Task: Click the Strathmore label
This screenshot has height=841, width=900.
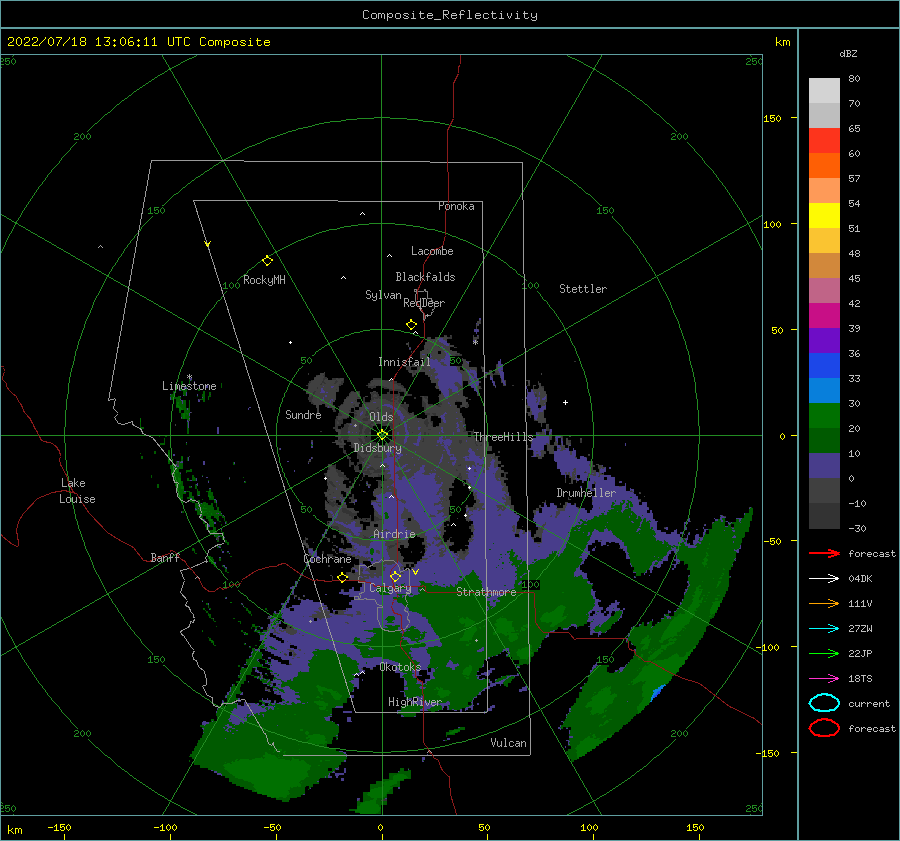Action: pos(486,591)
